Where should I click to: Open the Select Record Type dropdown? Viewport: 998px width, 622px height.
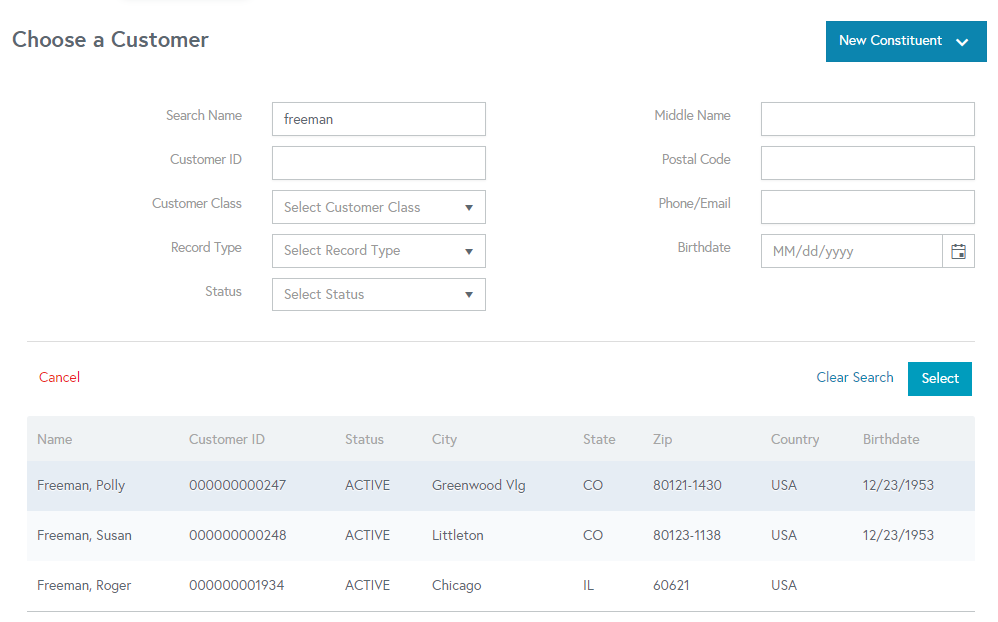379,251
